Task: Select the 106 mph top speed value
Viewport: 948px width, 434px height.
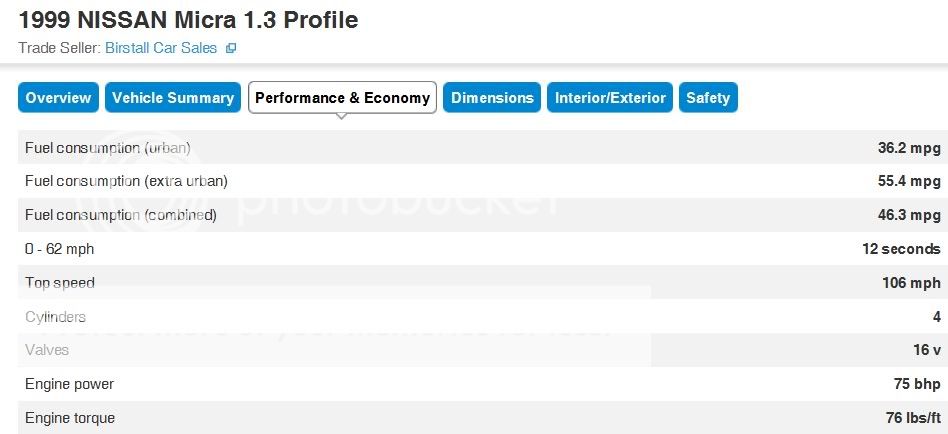Action: 911,282
